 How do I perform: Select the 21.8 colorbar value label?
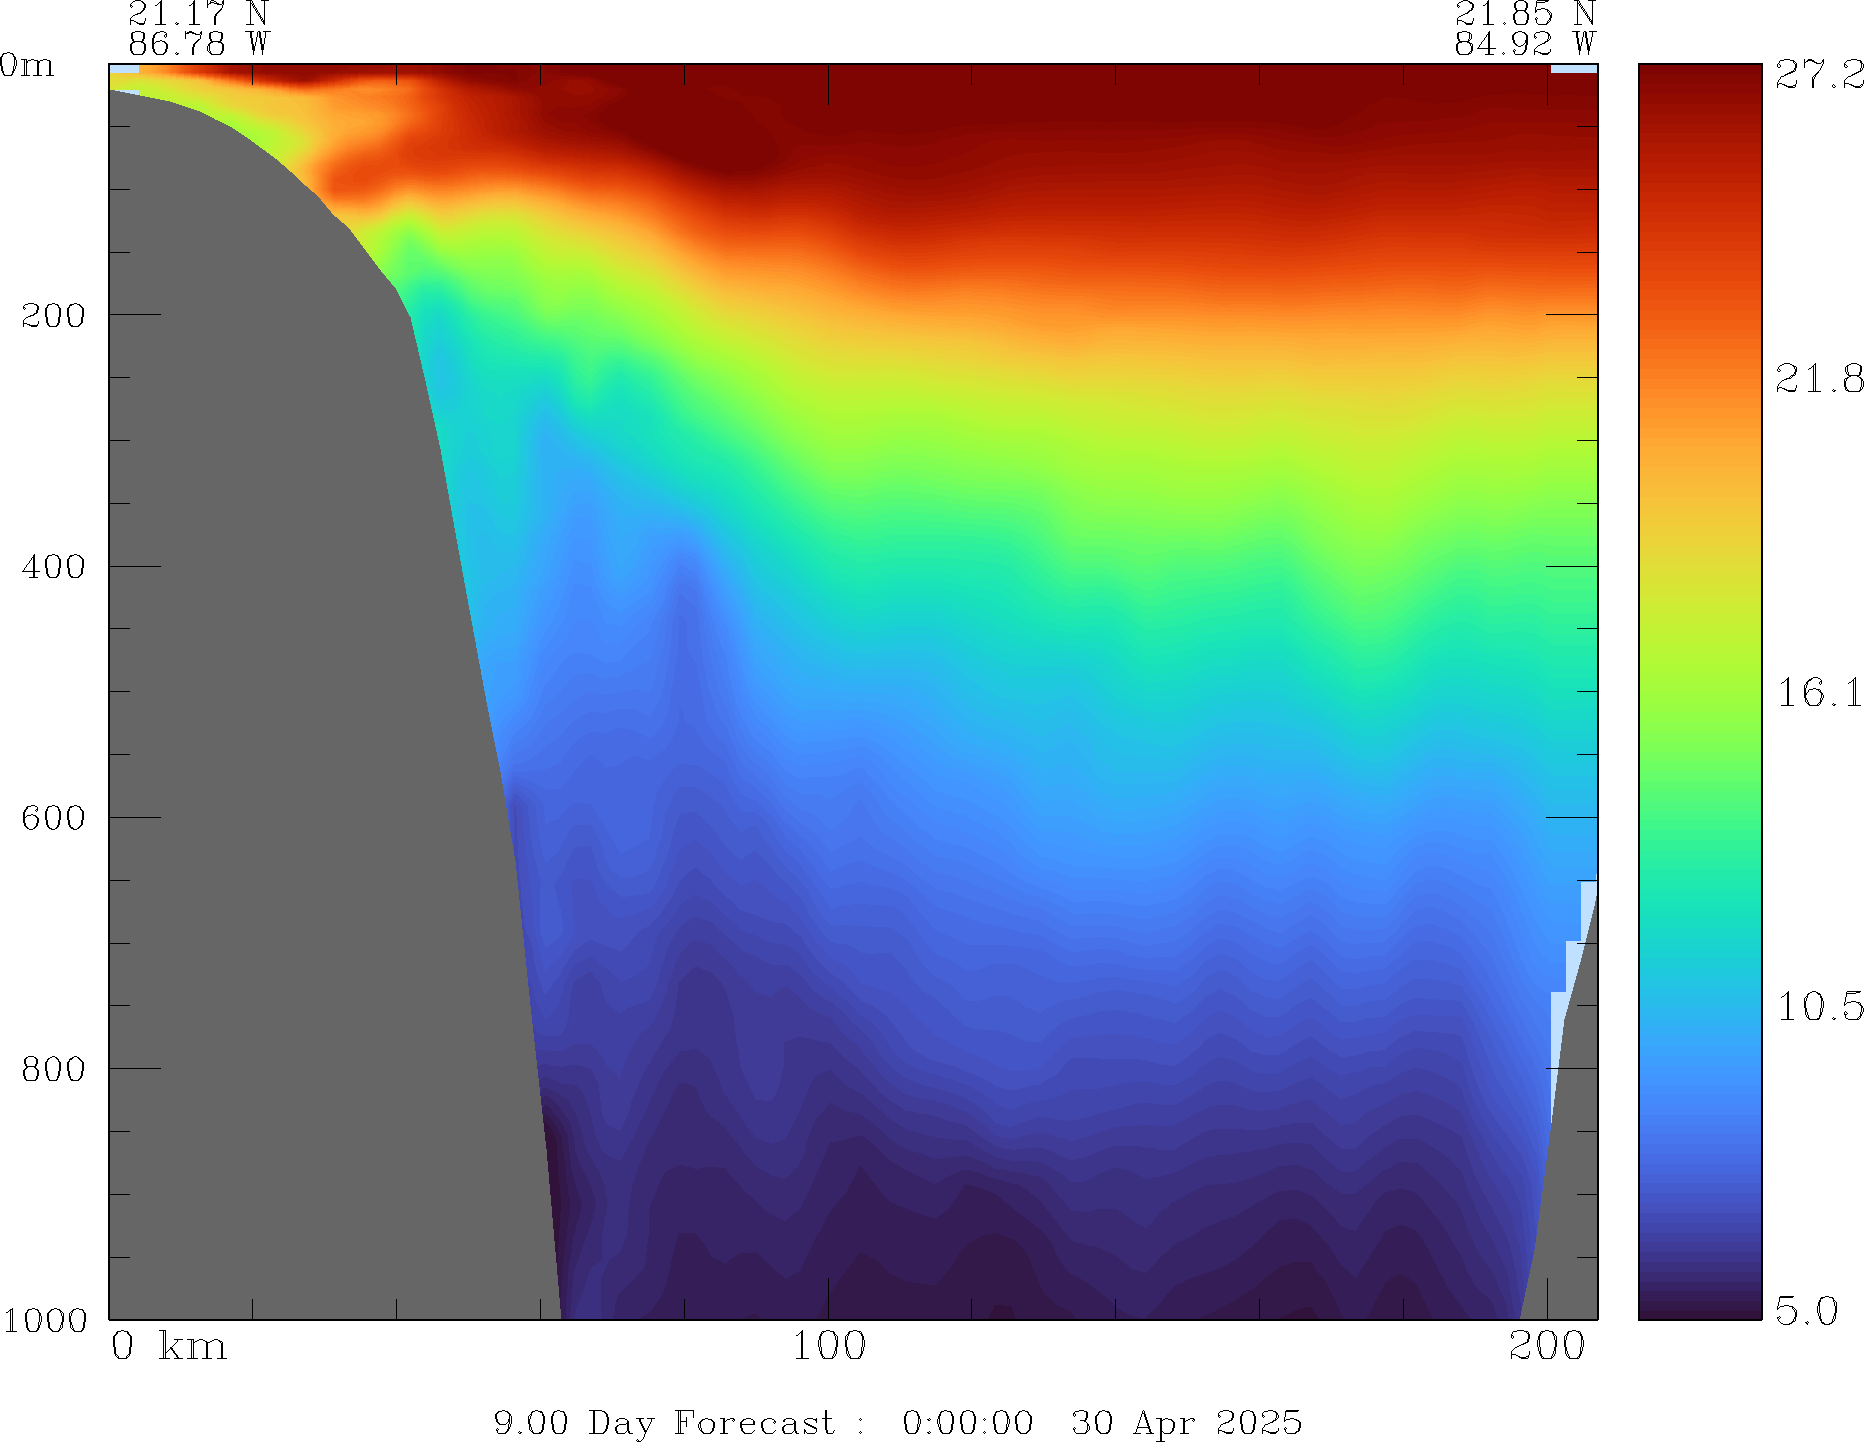(1819, 379)
